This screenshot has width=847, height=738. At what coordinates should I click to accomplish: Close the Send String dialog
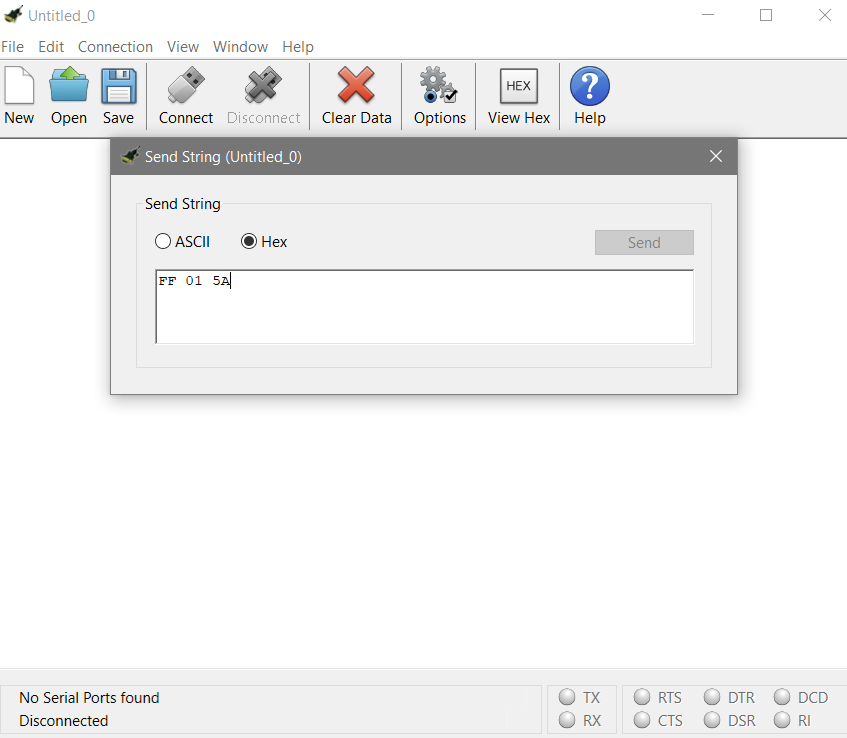click(x=715, y=157)
